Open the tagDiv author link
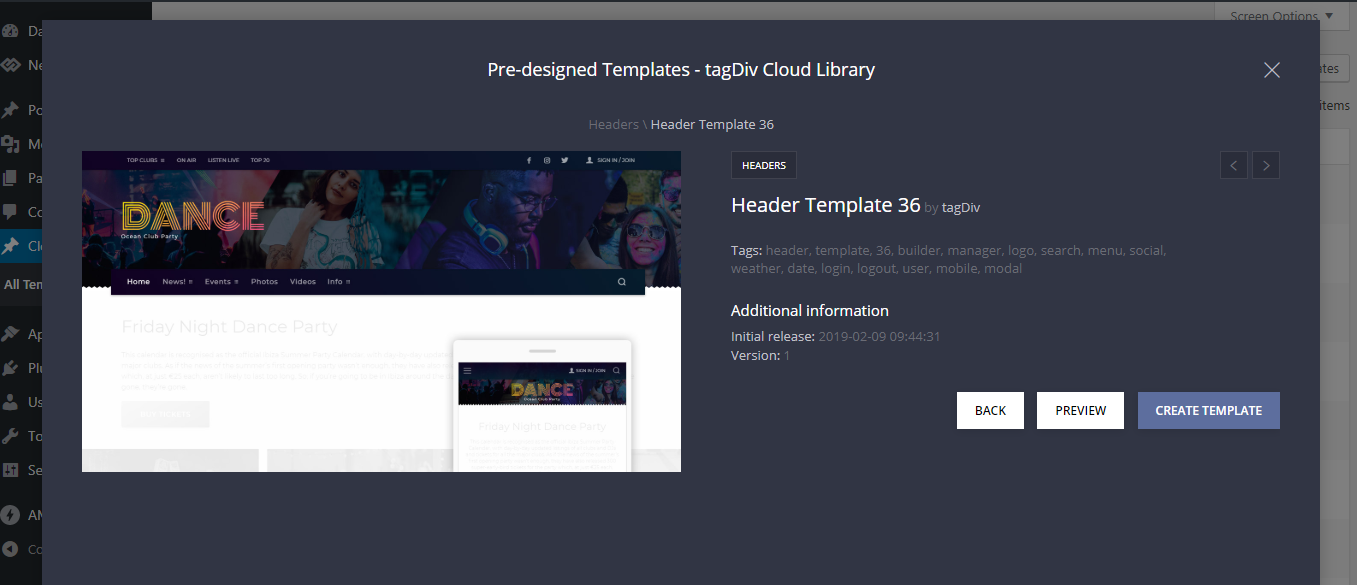The image size is (1357, 585). pyautogui.click(x=961, y=208)
